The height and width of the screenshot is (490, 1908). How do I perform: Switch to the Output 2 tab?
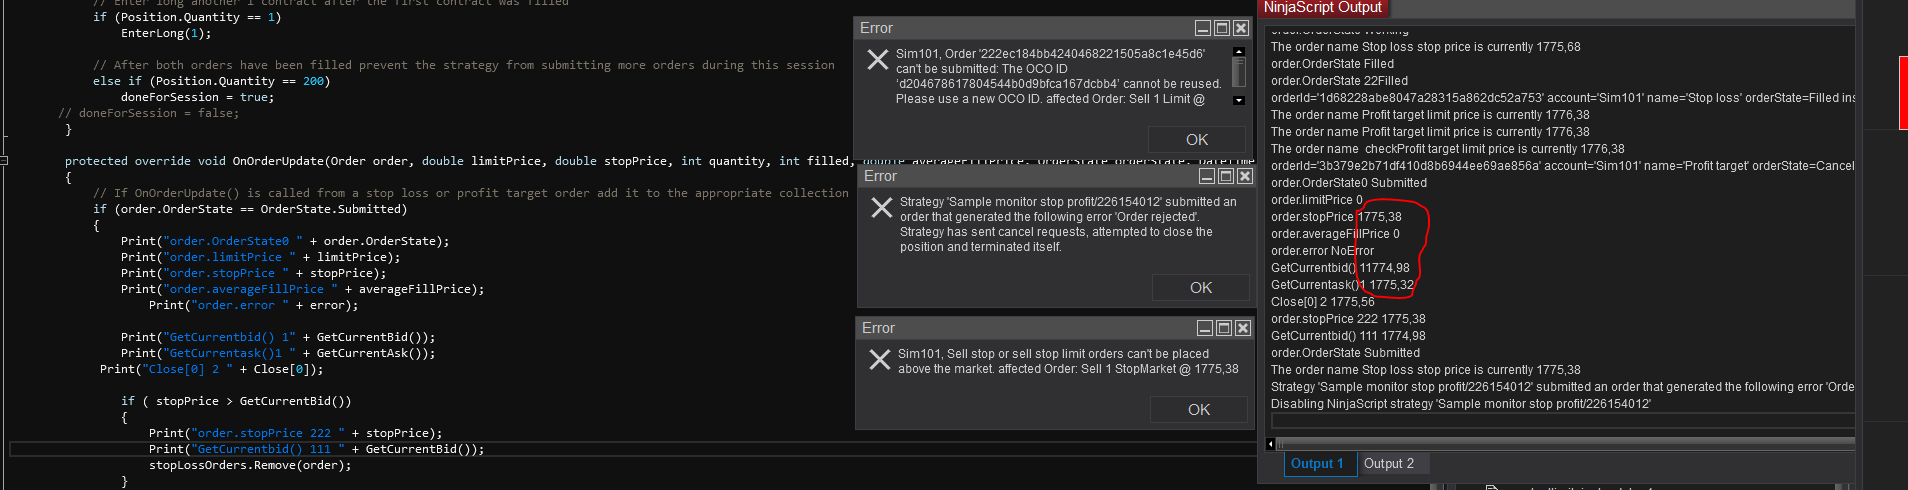pos(1388,464)
